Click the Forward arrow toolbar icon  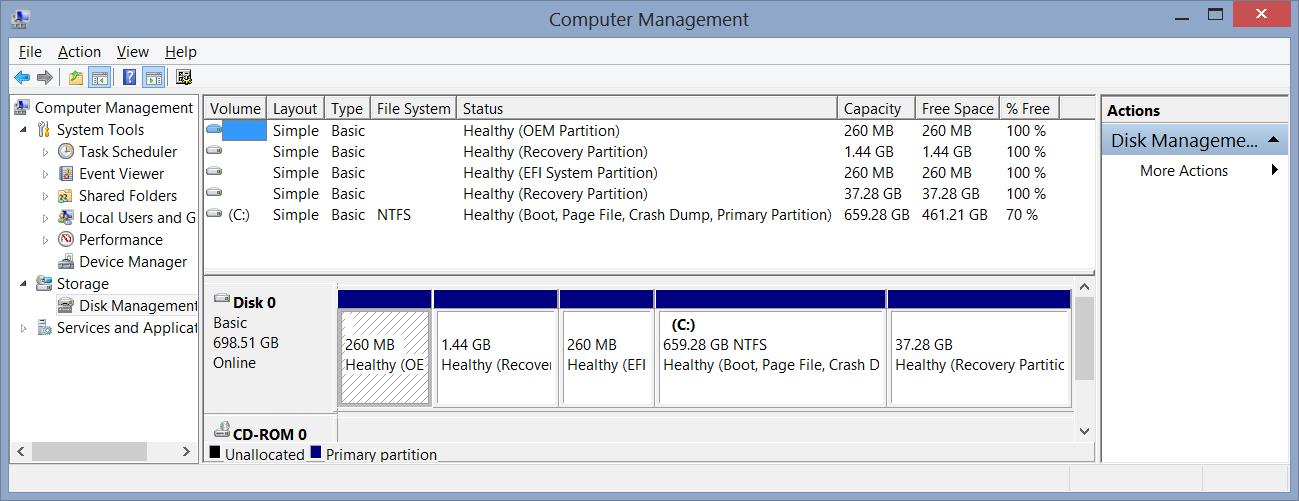pos(45,77)
